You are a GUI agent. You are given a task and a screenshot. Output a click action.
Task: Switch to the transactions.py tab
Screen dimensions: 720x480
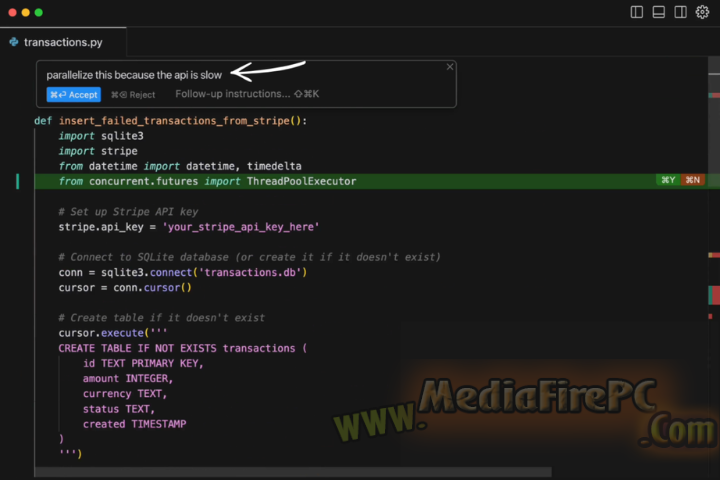point(63,42)
